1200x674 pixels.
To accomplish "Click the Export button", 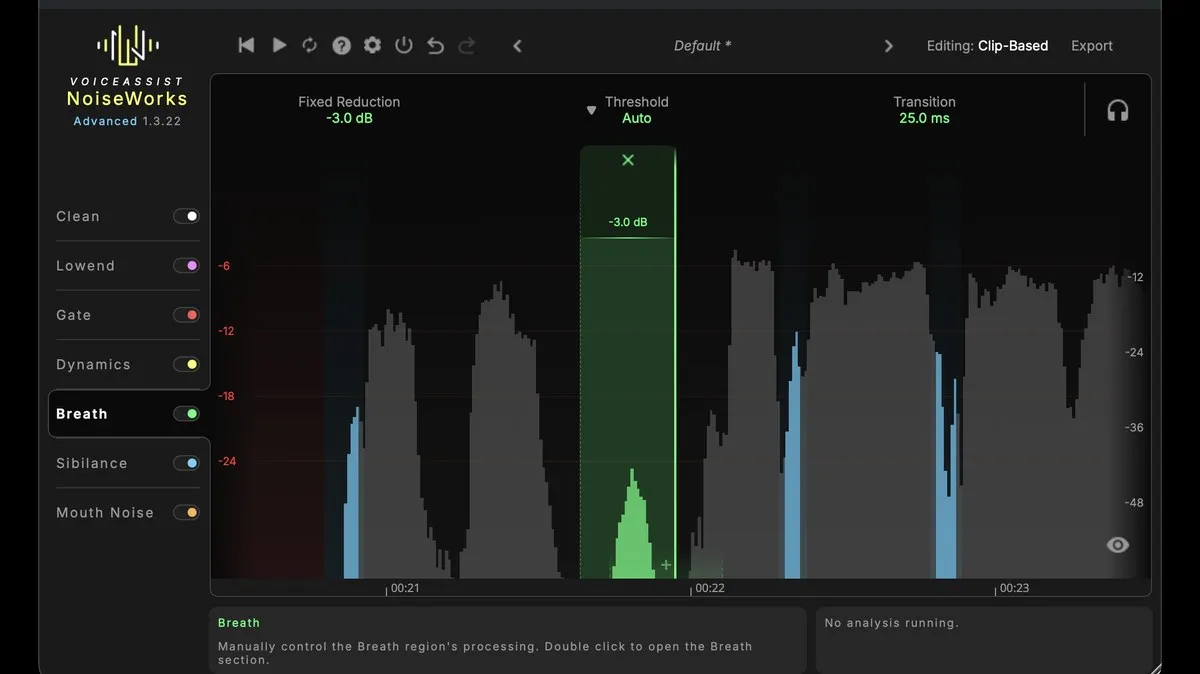I will coord(1092,46).
